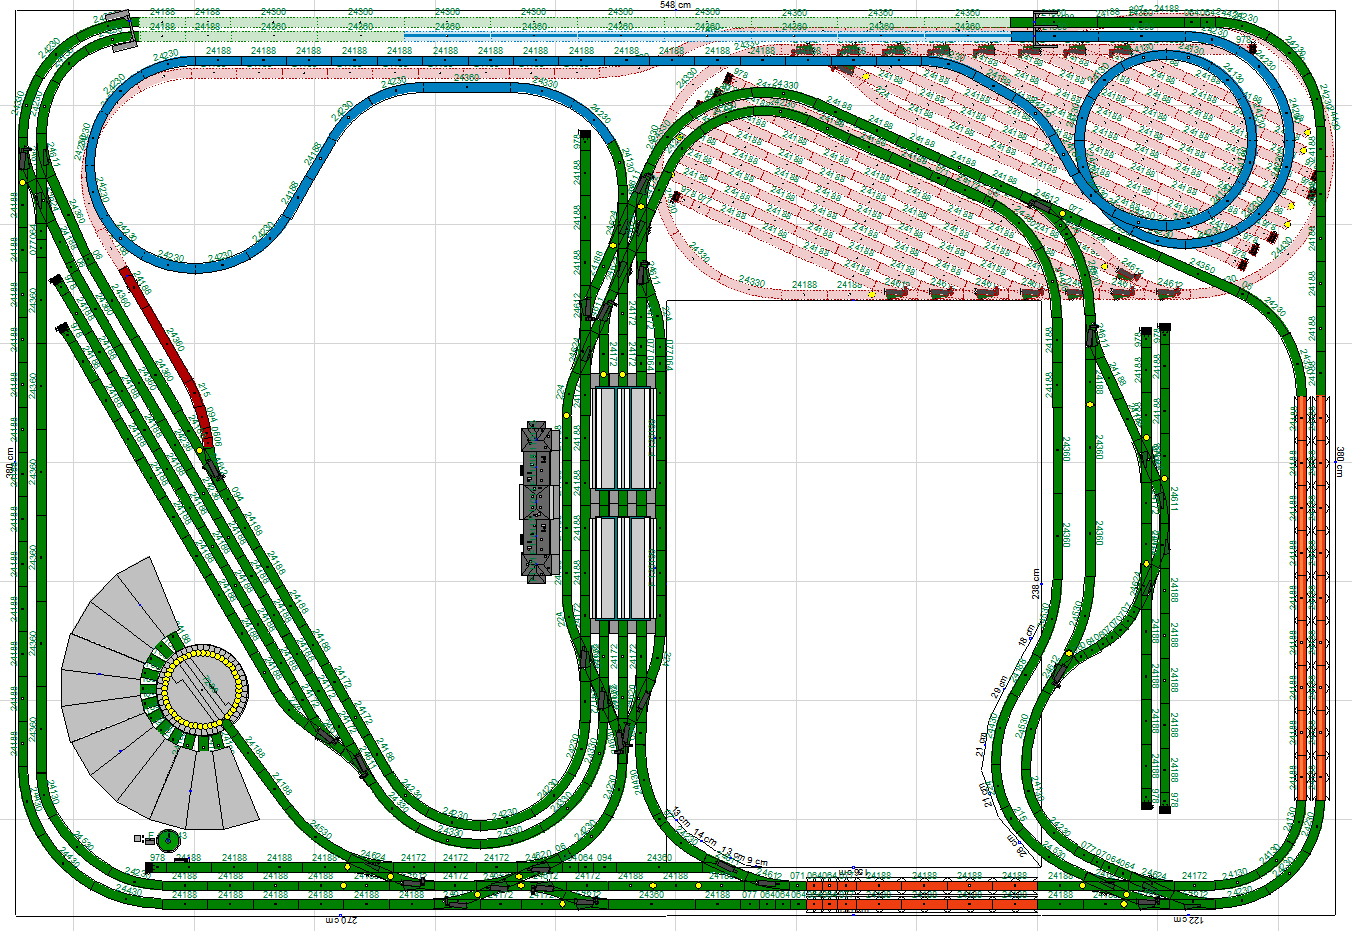Select the gray station building by the platforms

[x=538, y=501]
